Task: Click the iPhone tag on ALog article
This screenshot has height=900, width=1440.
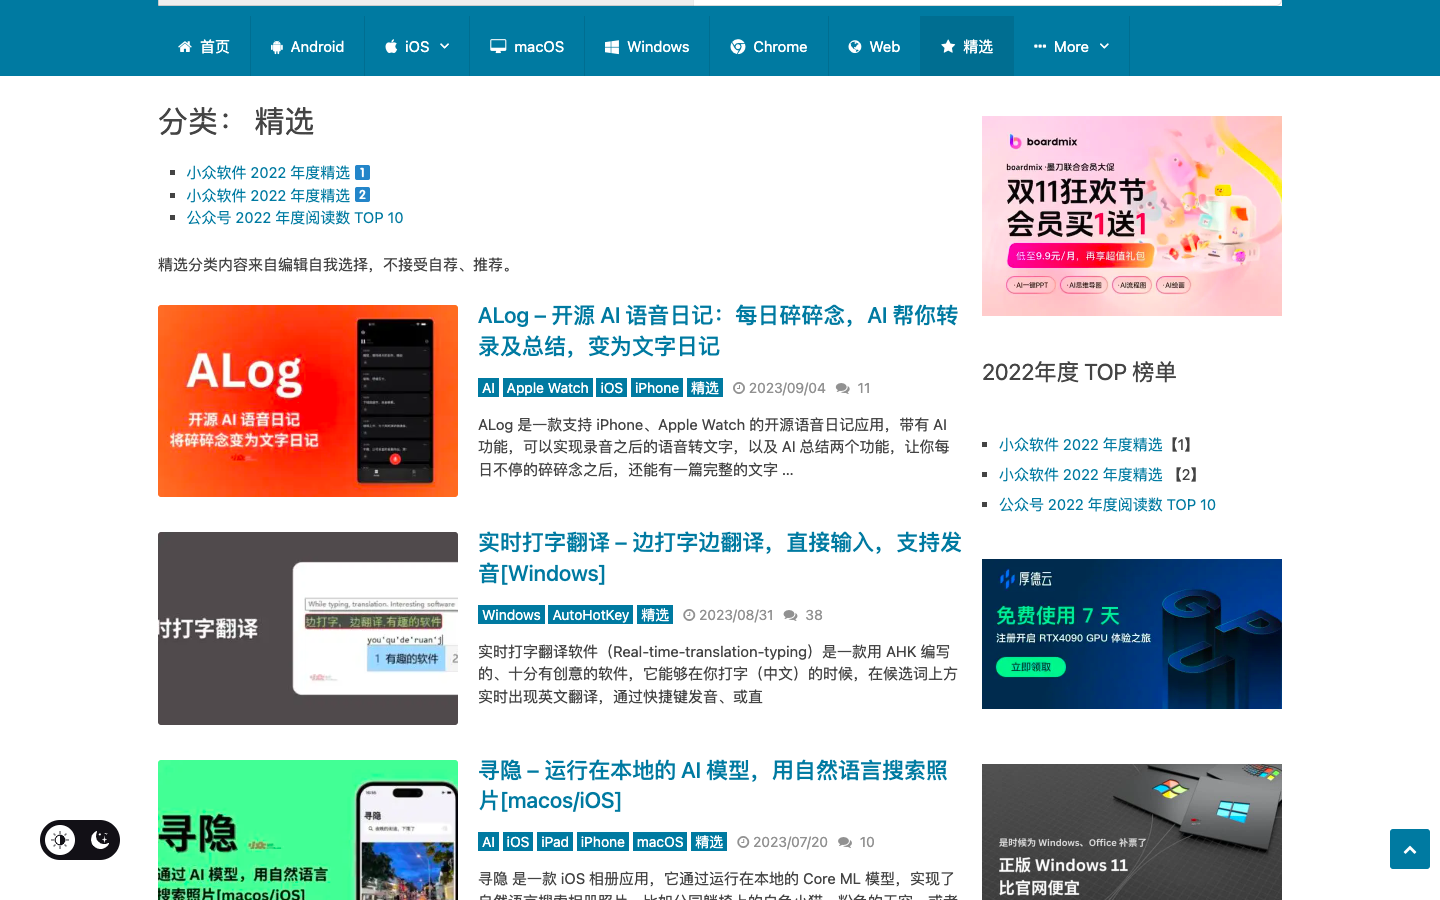Action: pos(657,388)
